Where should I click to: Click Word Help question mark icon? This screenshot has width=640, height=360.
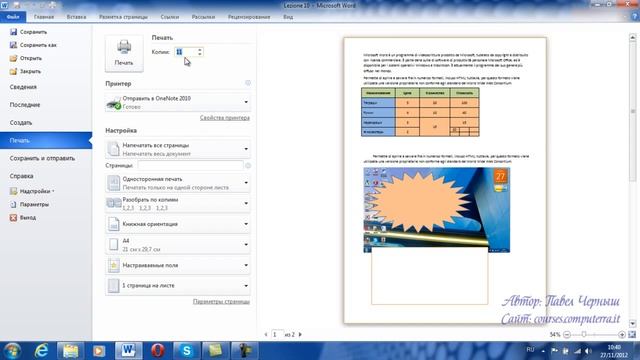(x=635, y=17)
